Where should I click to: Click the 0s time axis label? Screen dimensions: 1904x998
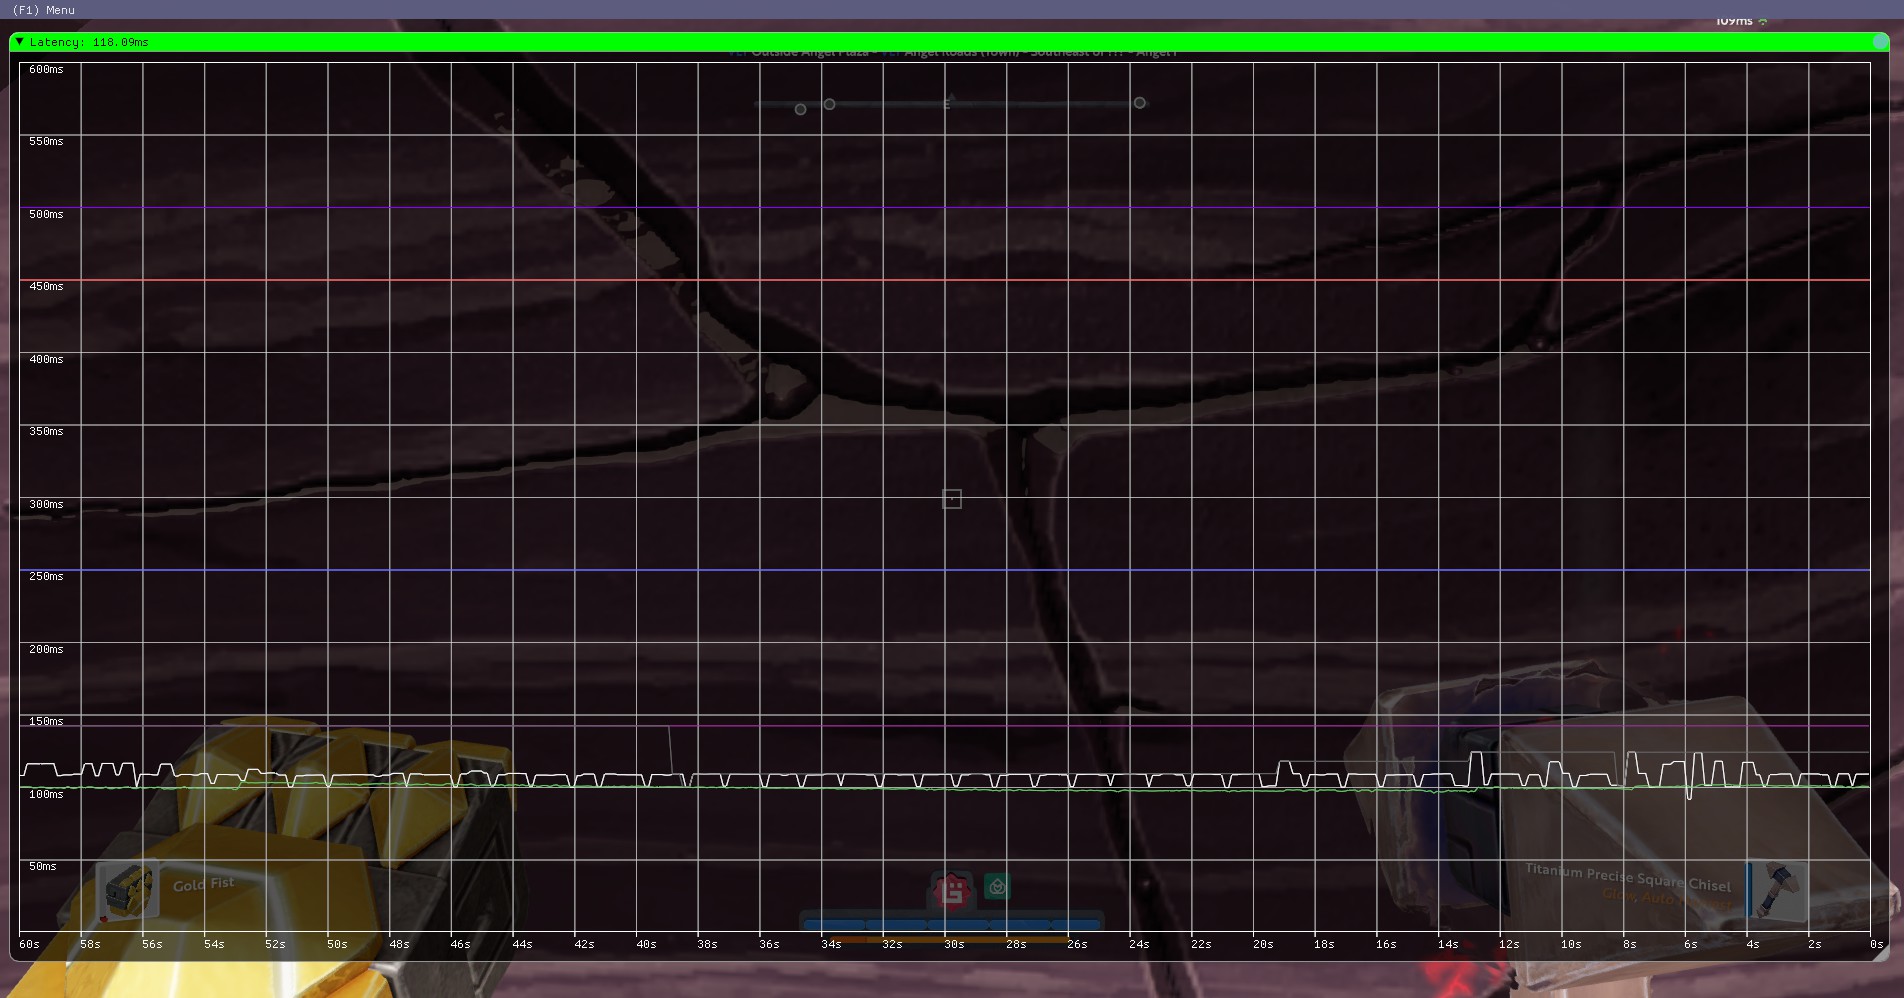[1876, 944]
